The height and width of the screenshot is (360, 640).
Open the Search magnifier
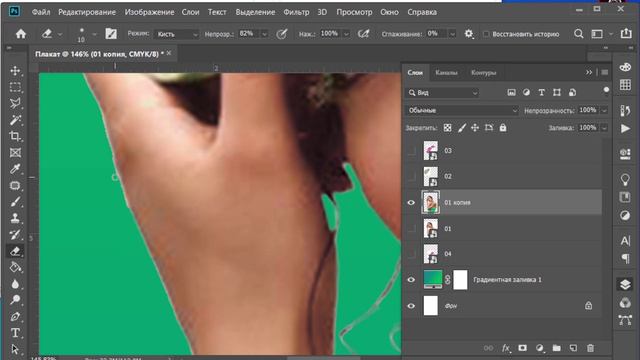[578, 34]
